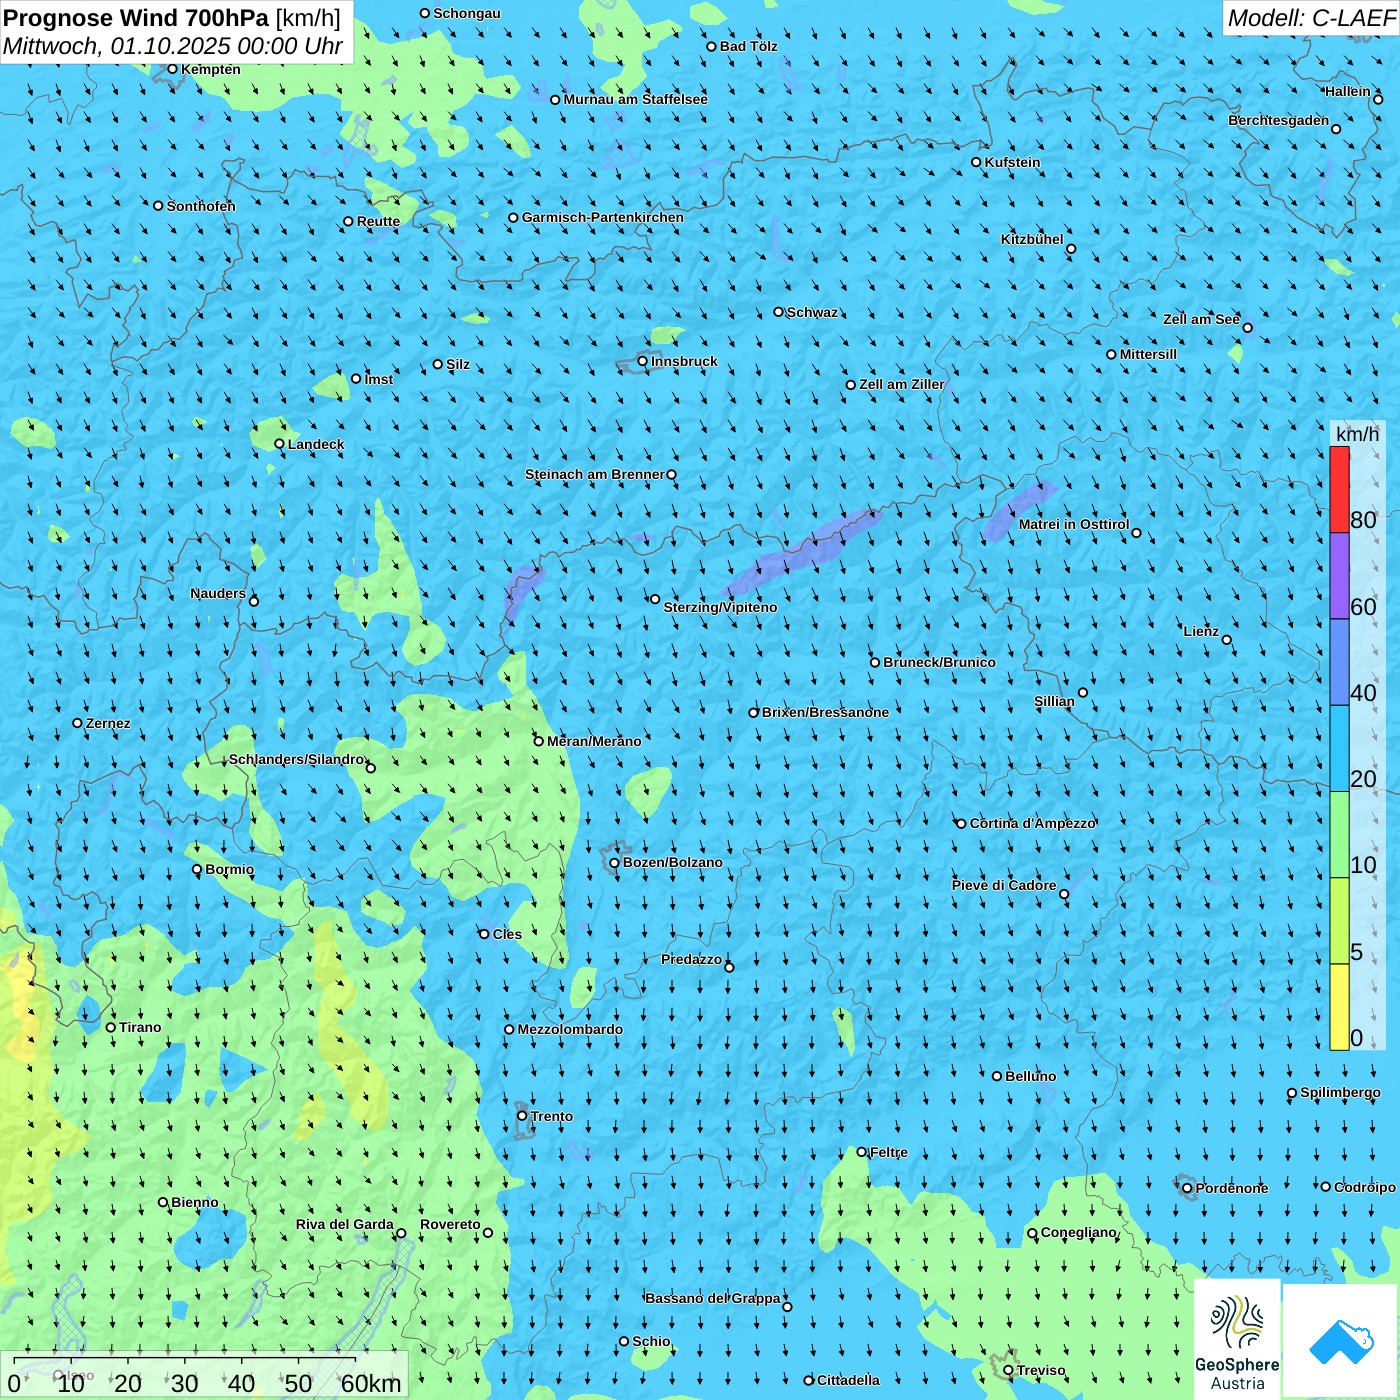Image resolution: width=1400 pixels, height=1400 pixels.
Task: Click the 'Schlanders/Silandro' label
Action: [297, 759]
